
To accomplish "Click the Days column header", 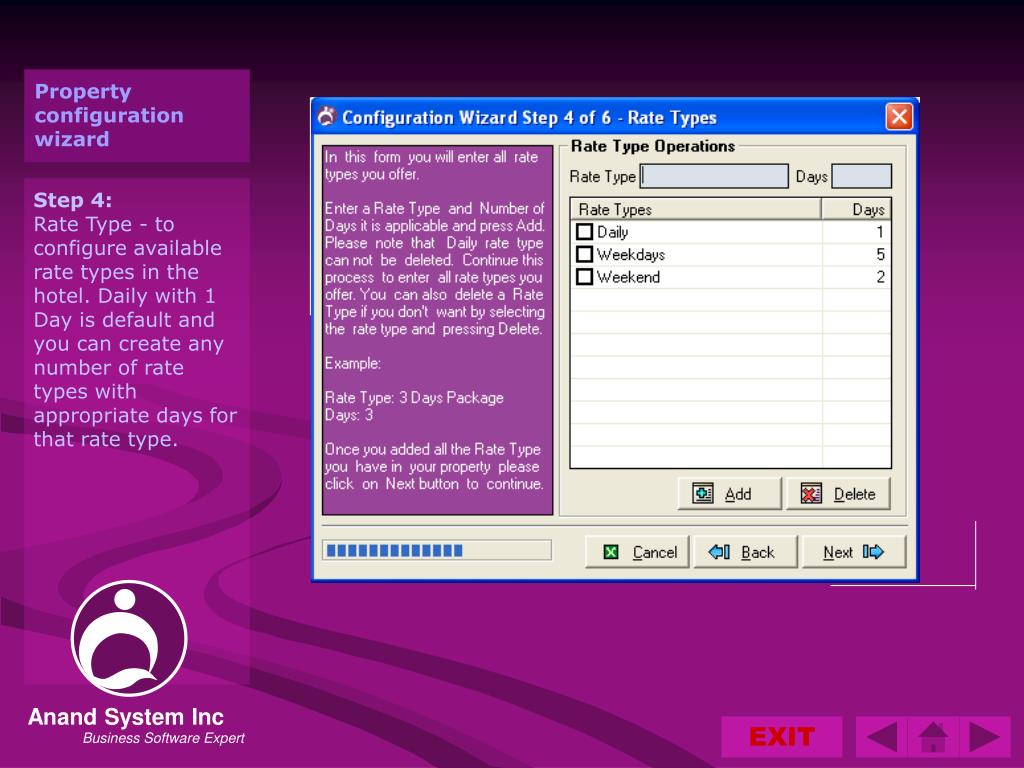I will click(856, 209).
